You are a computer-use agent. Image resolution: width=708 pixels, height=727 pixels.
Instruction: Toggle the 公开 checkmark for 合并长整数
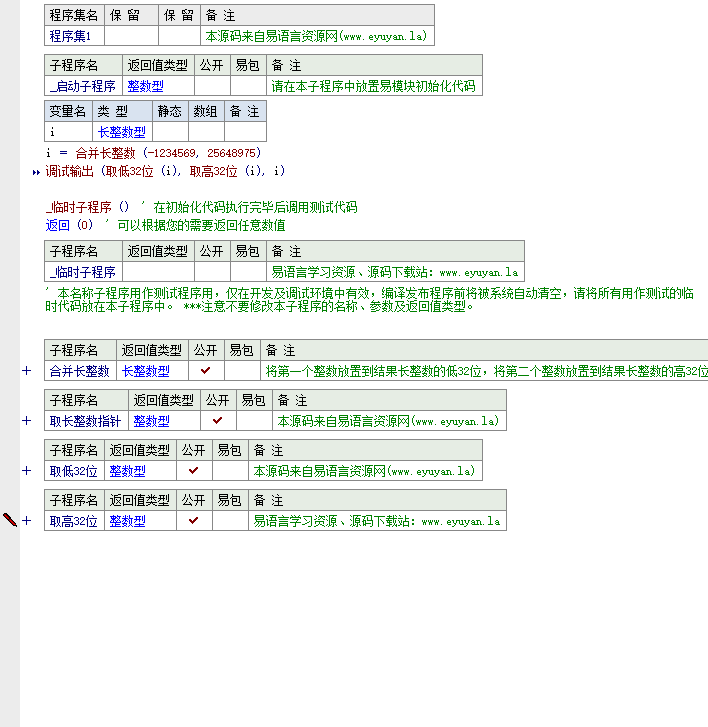coord(206,371)
